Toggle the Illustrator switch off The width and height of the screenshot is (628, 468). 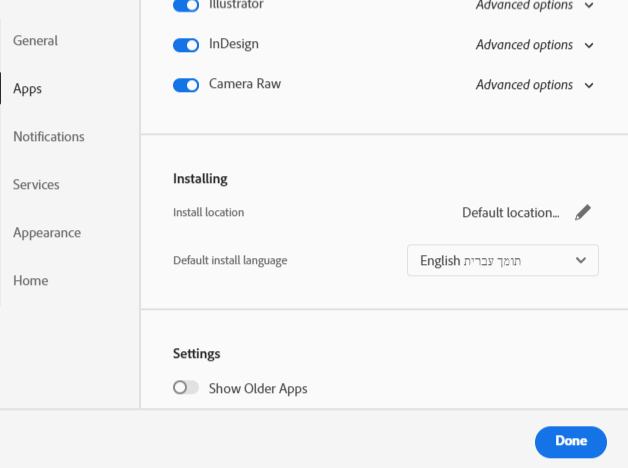(186, 6)
